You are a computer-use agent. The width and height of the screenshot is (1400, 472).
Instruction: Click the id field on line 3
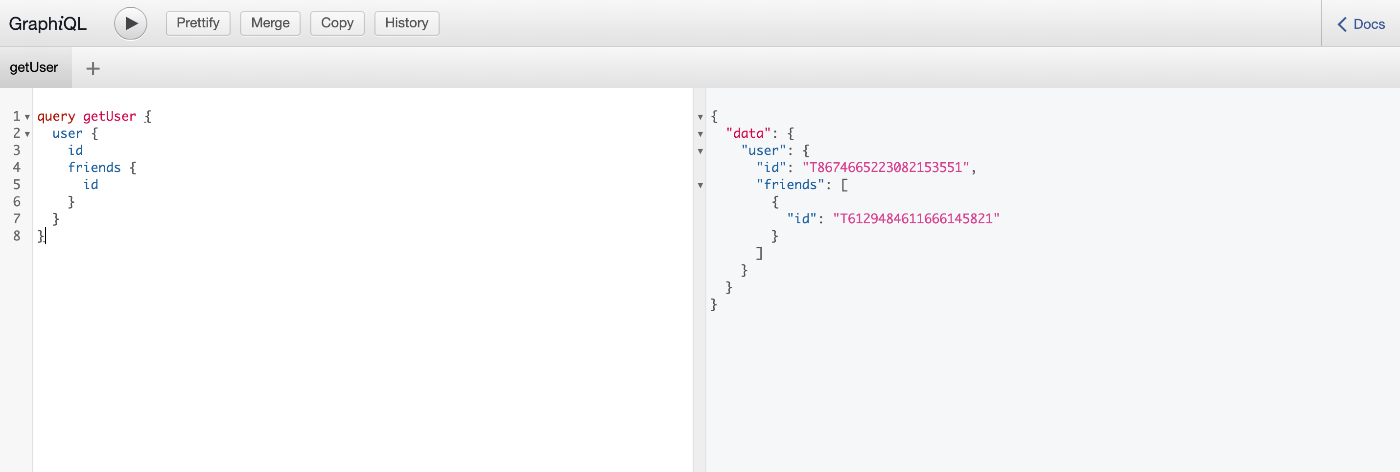[76, 150]
